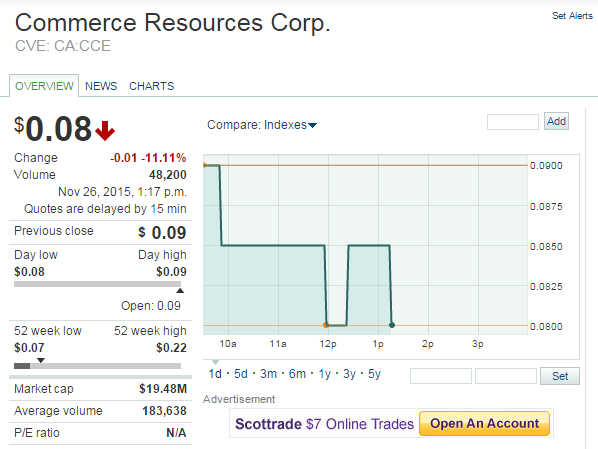This screenshot has width=598, height=449.
Task: Click the orange low point on chart
Action: pyautogui.click(x=325, y=325)
